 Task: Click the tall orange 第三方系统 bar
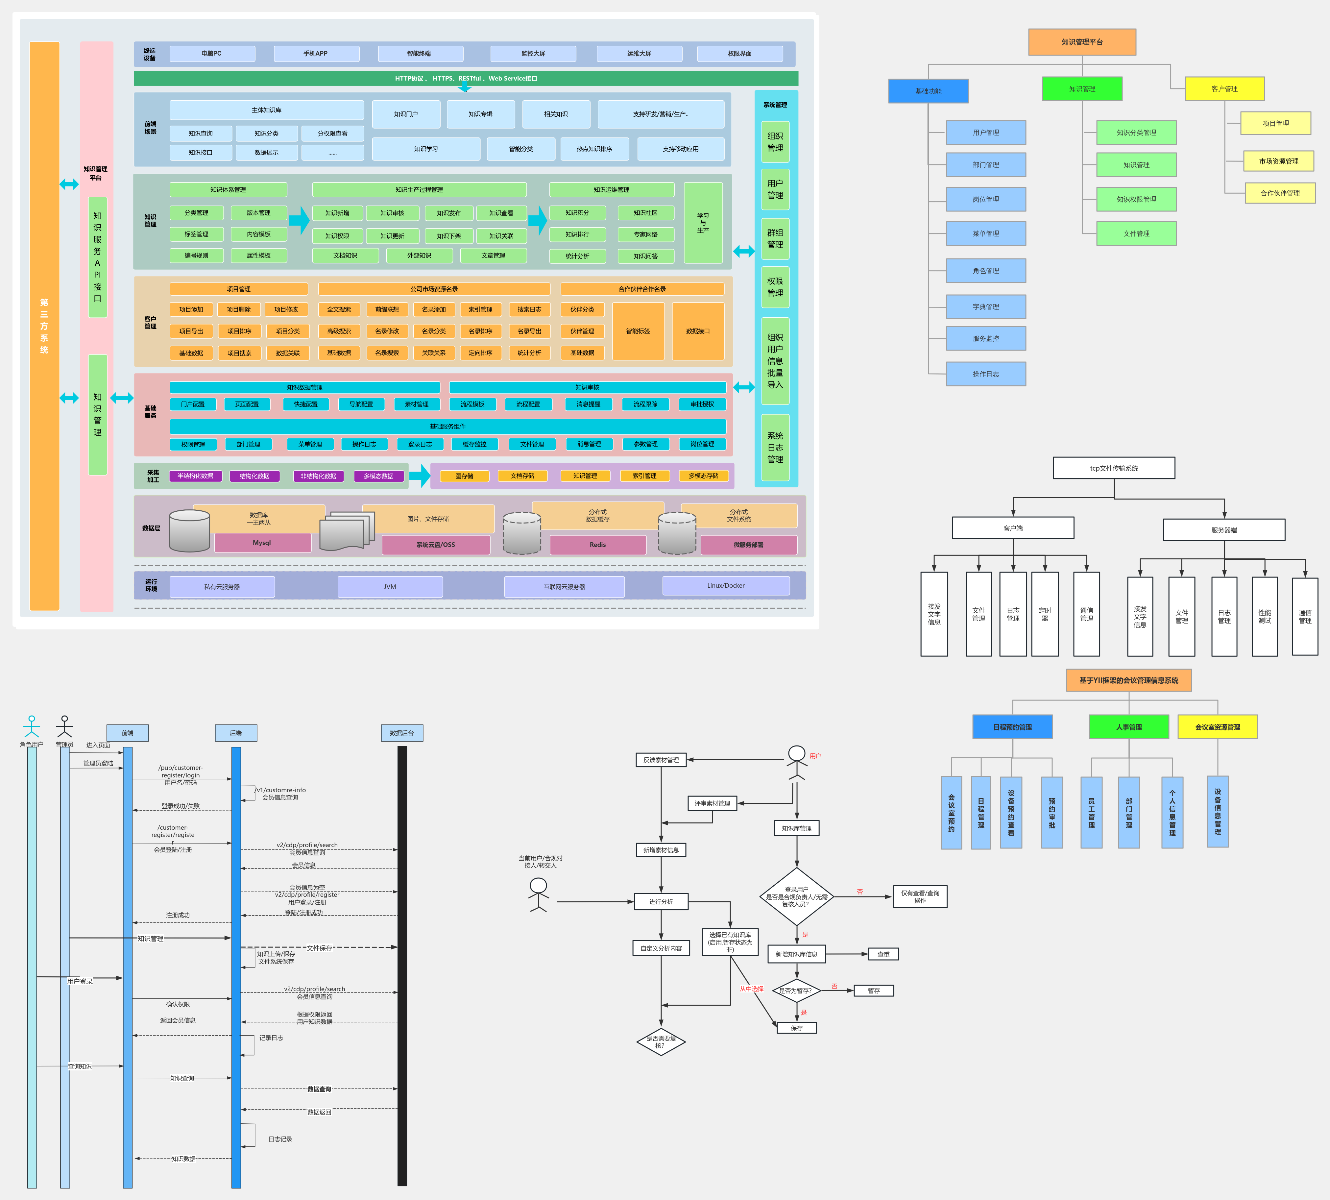tap(44, 325)
